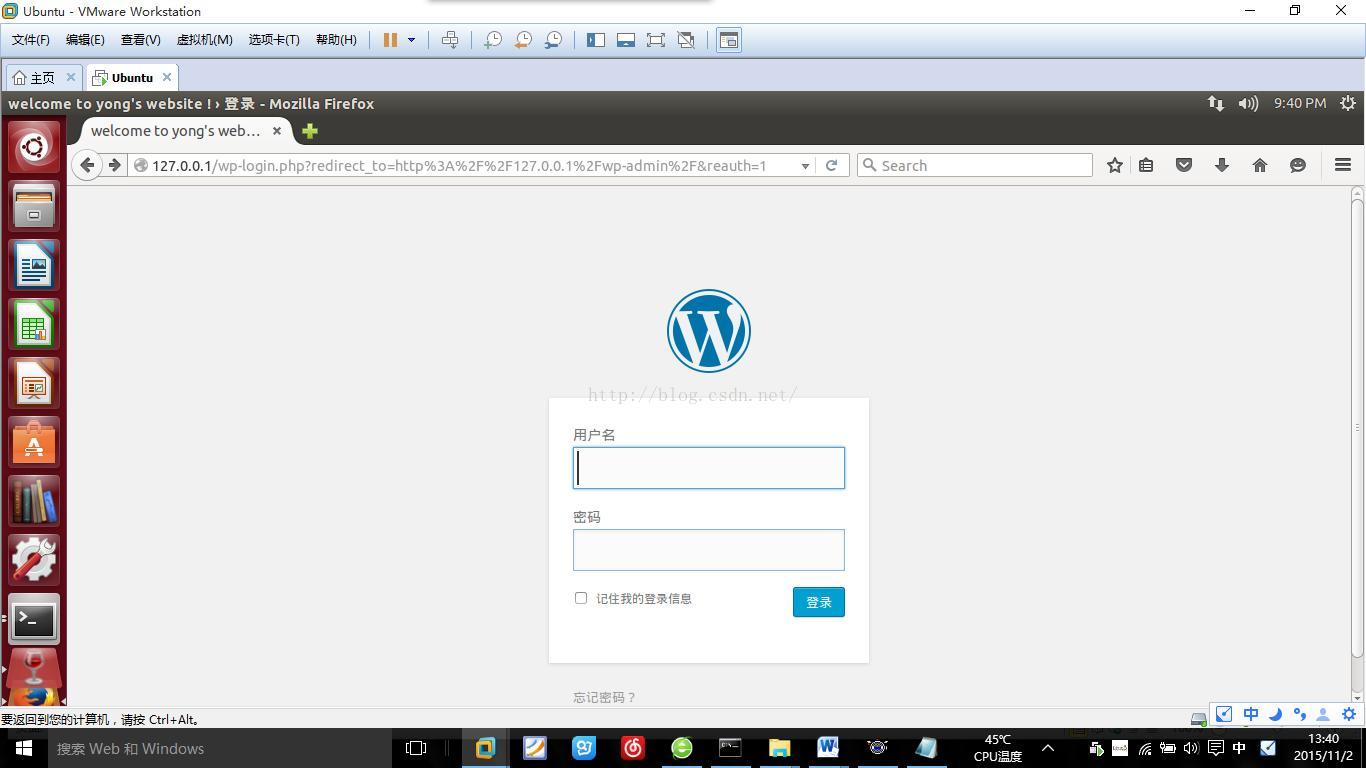Open Ubuntu system gear menu

coord(1348,103)
